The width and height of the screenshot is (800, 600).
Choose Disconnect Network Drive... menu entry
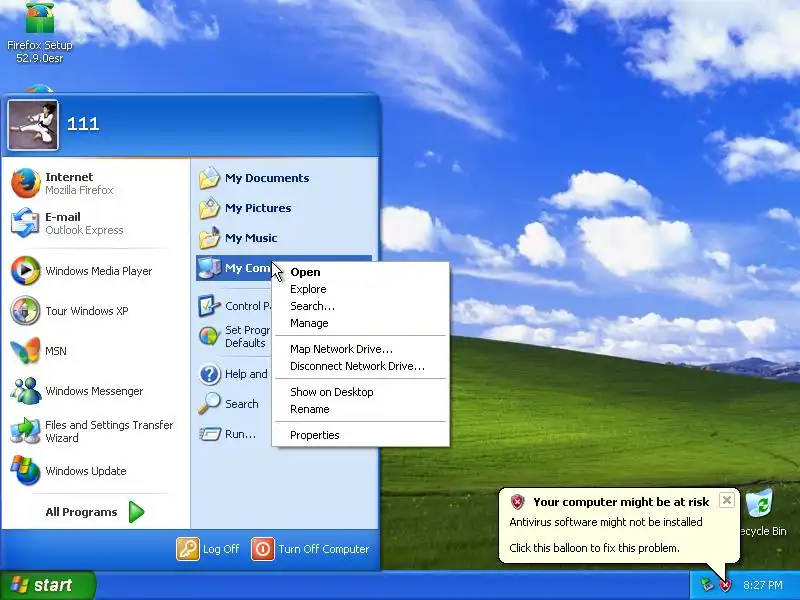pyautogui.click(x=361, y=366)
